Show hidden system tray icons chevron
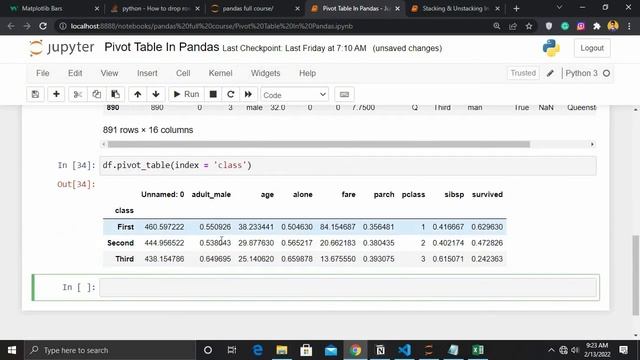Screen dimensions: 640x360 pyautogui.click(x=551, y=350)
